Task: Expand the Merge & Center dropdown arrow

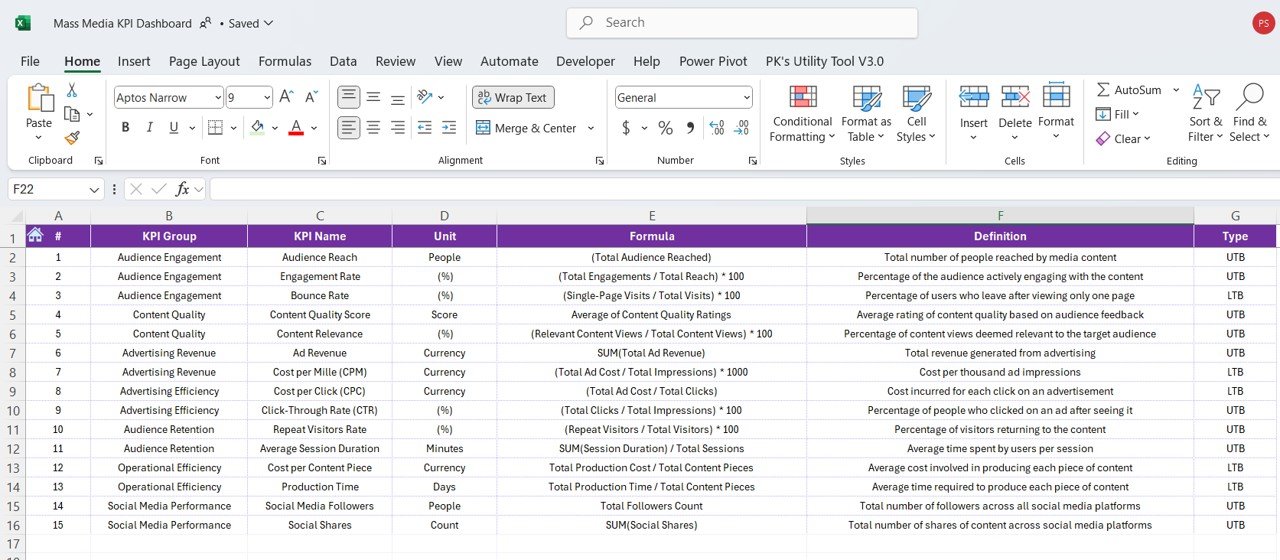Action: coord(590,128)
